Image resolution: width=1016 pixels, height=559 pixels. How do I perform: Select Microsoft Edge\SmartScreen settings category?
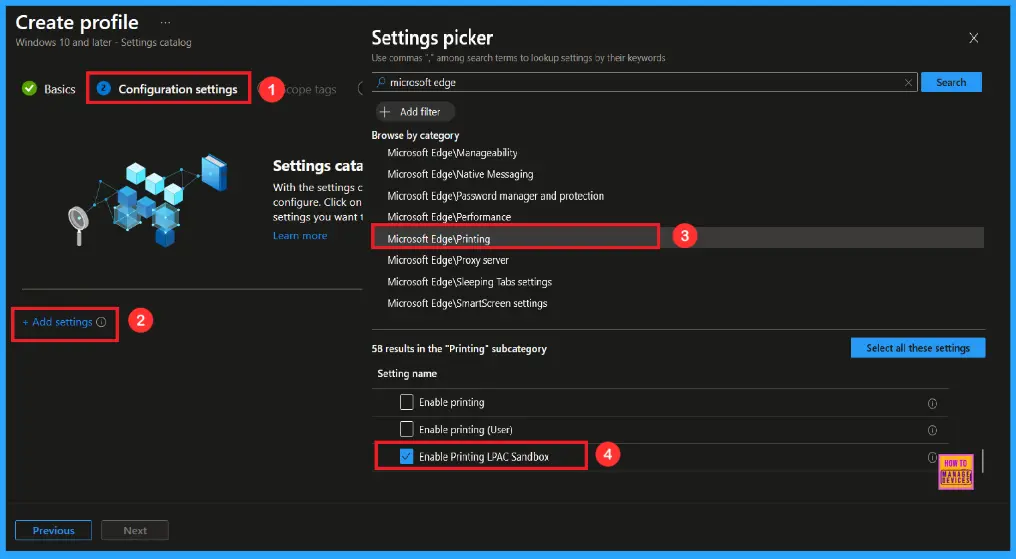coord(467,303)
